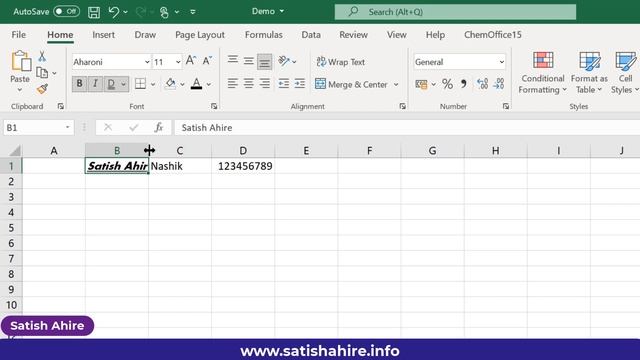Screen dimensions: 640x360
Task: Open Alignment dialog launcher
Action: click(402, 106)
